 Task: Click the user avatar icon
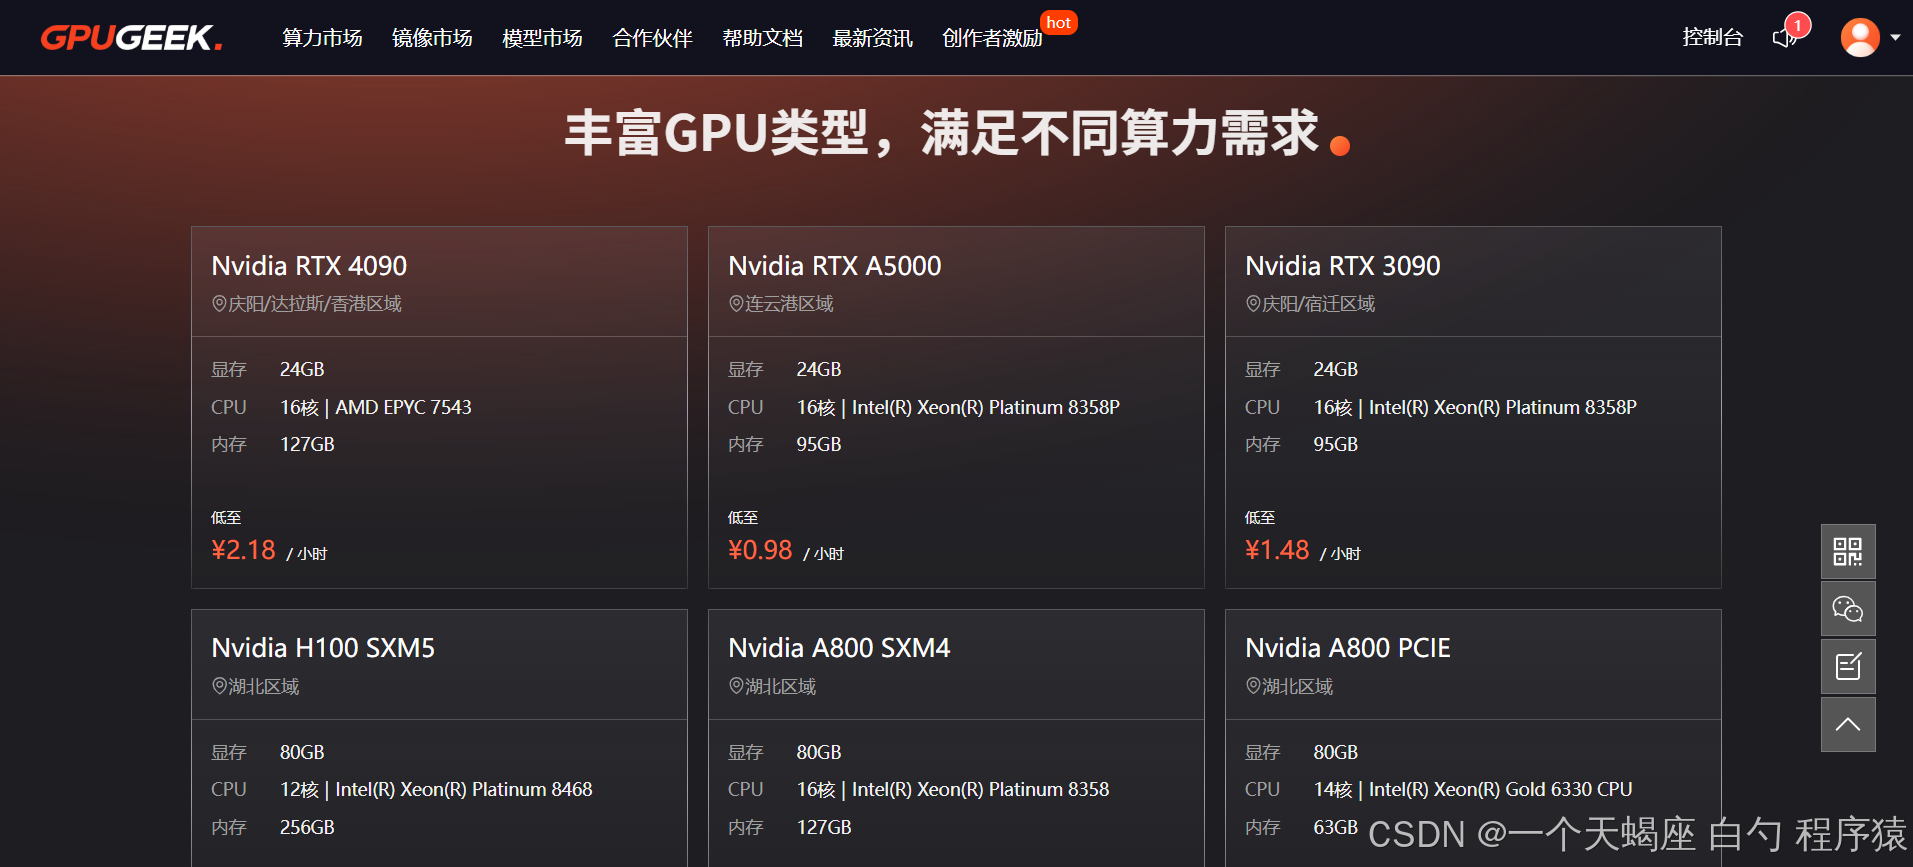(x=1860, y=38)
